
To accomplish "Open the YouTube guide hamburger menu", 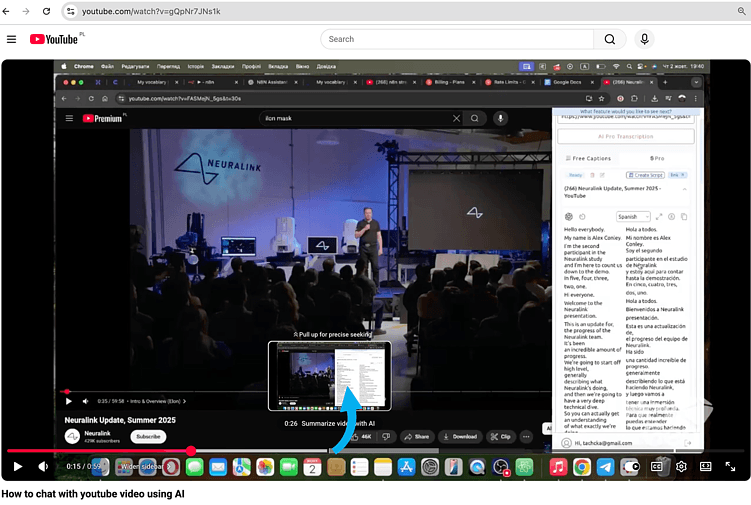I will point(11,39).
